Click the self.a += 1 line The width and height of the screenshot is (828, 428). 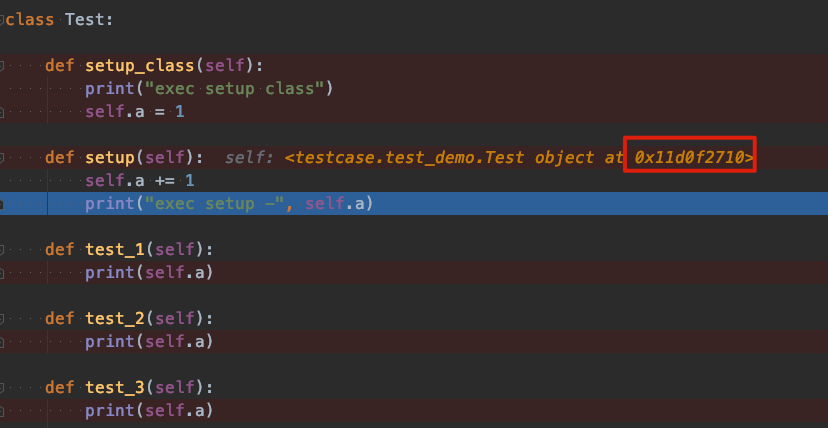[x=140, y=181]
